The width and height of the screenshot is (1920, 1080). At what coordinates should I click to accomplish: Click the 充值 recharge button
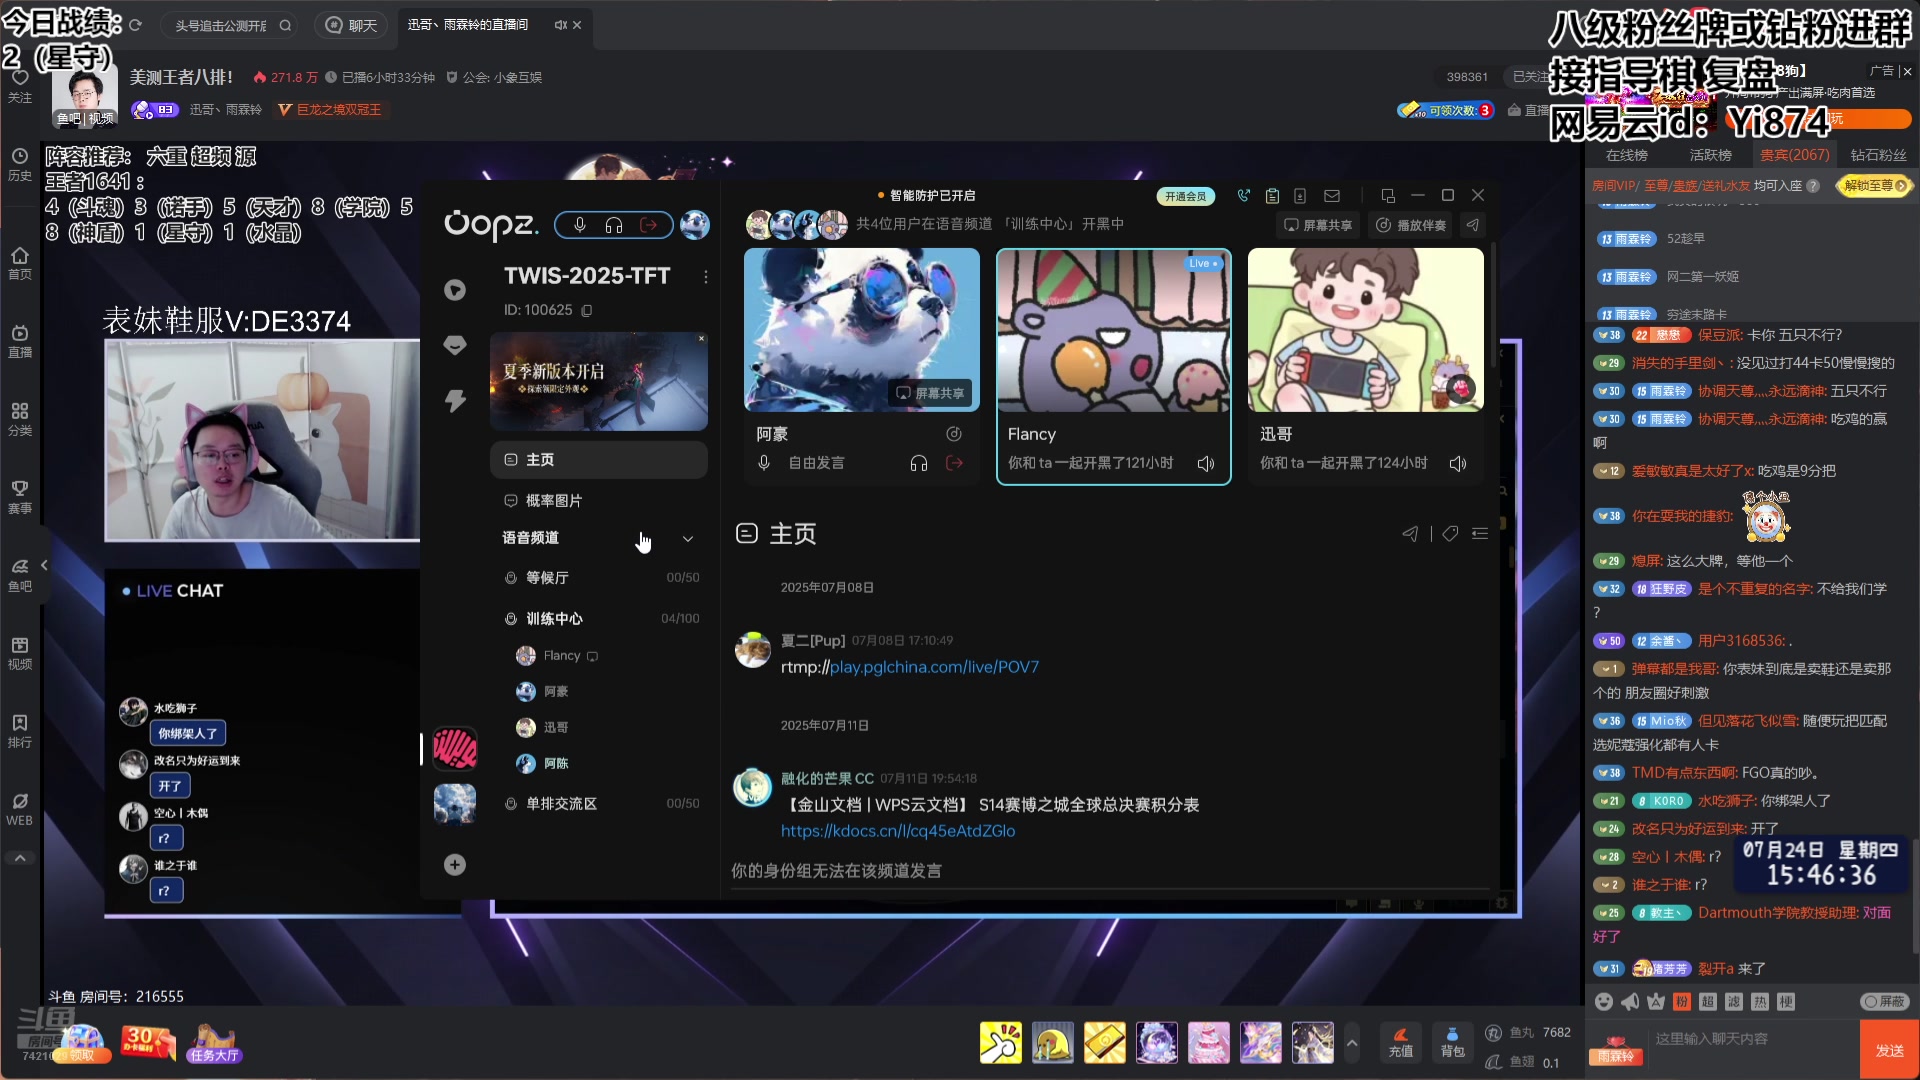click(1401, 1043)
